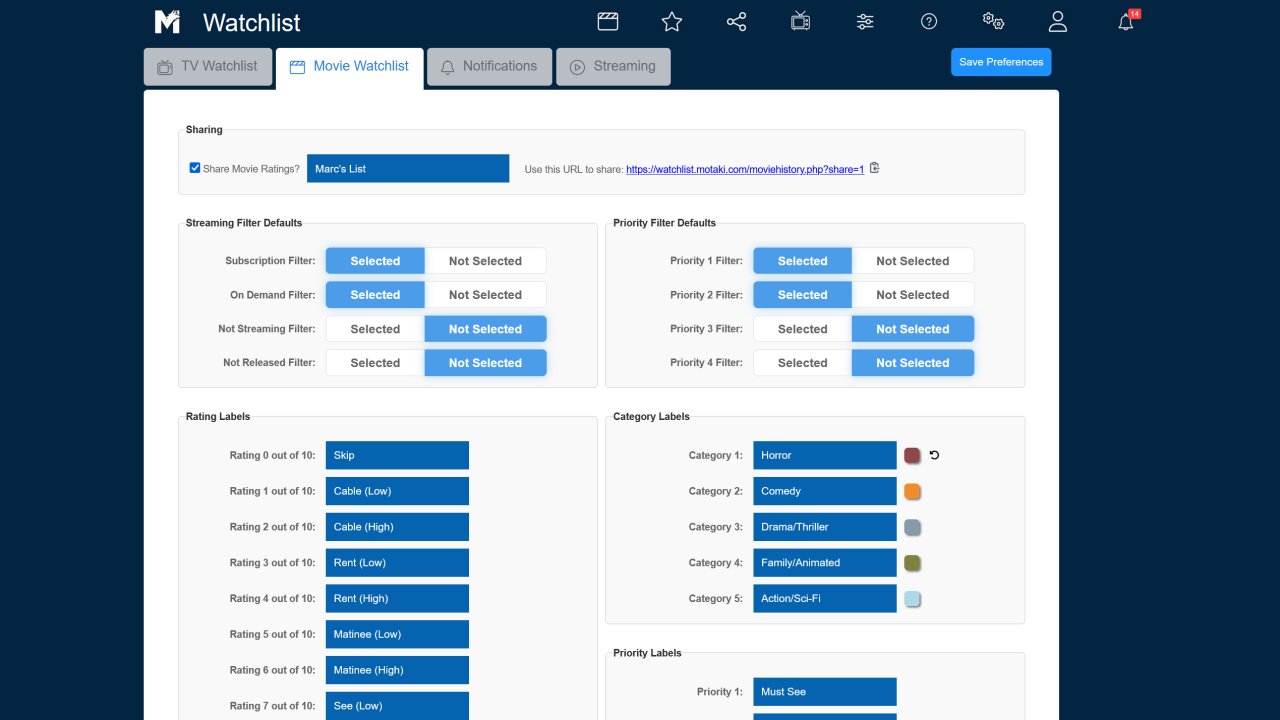
Task: Set Subscription Filter to Not Selected
Action: (x=485, y=261)
